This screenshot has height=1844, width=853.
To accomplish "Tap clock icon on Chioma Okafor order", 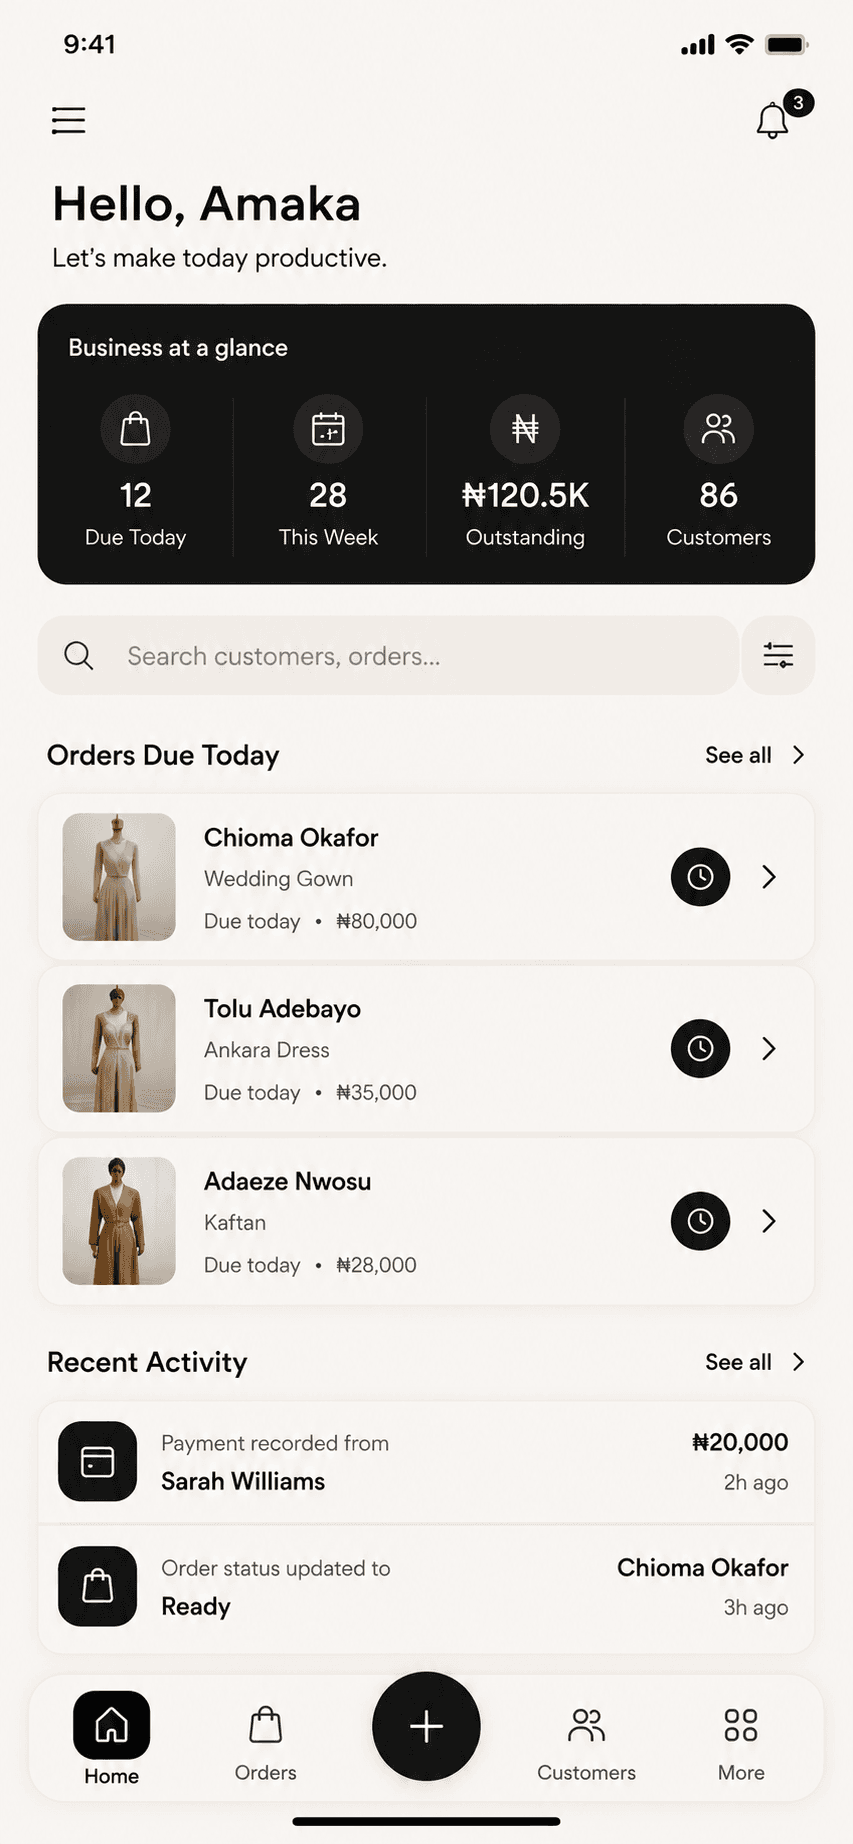I will coord(700,877).
